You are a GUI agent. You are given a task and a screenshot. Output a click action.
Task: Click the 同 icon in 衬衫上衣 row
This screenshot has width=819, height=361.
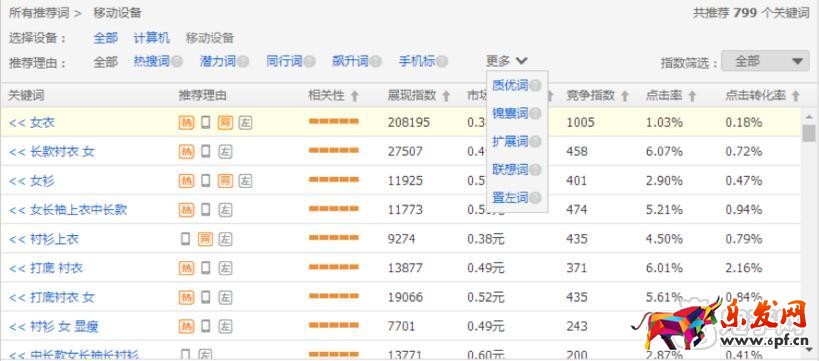point(205,239)
